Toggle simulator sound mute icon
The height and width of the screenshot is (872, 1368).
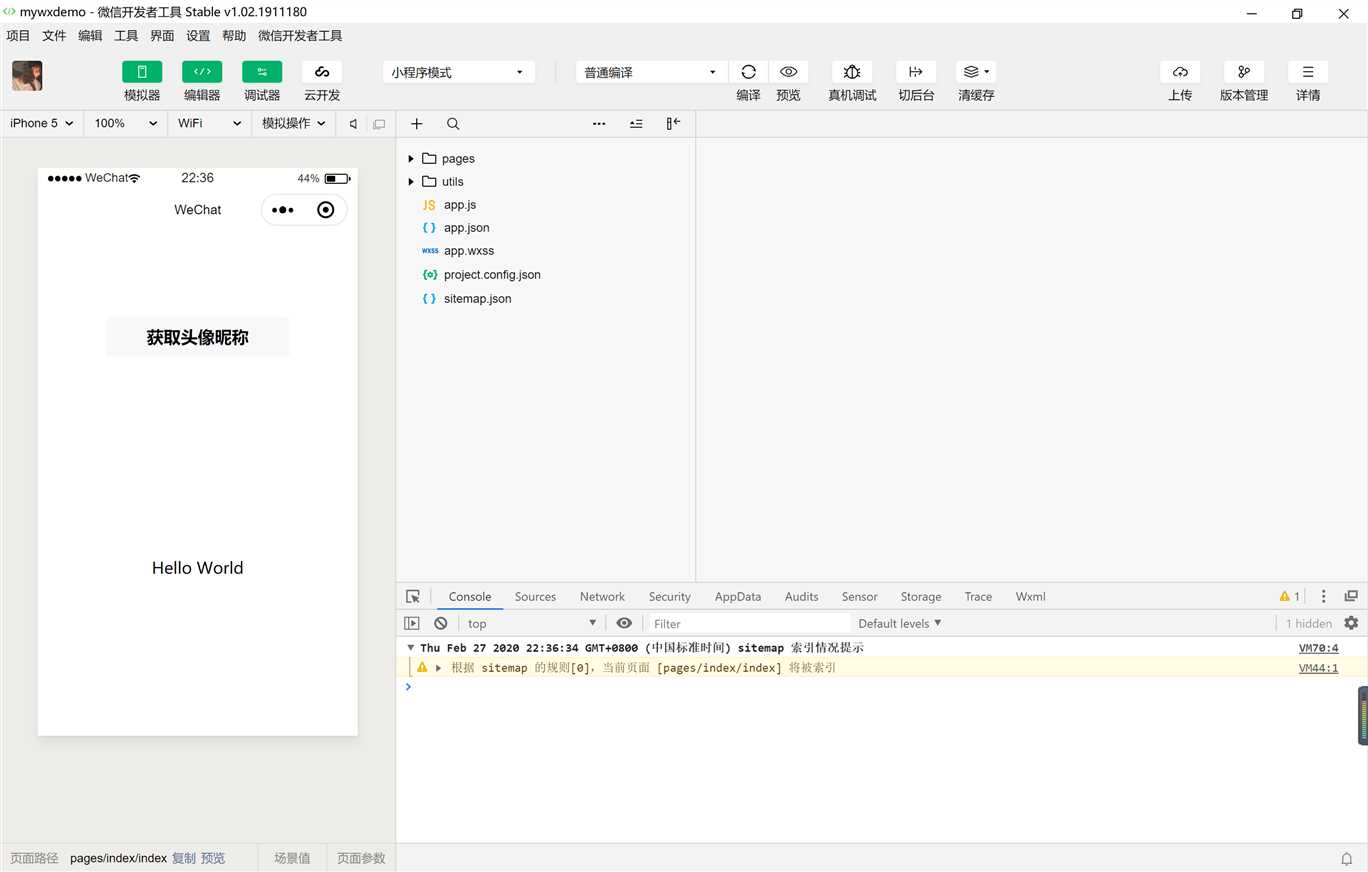click(353, 124)
